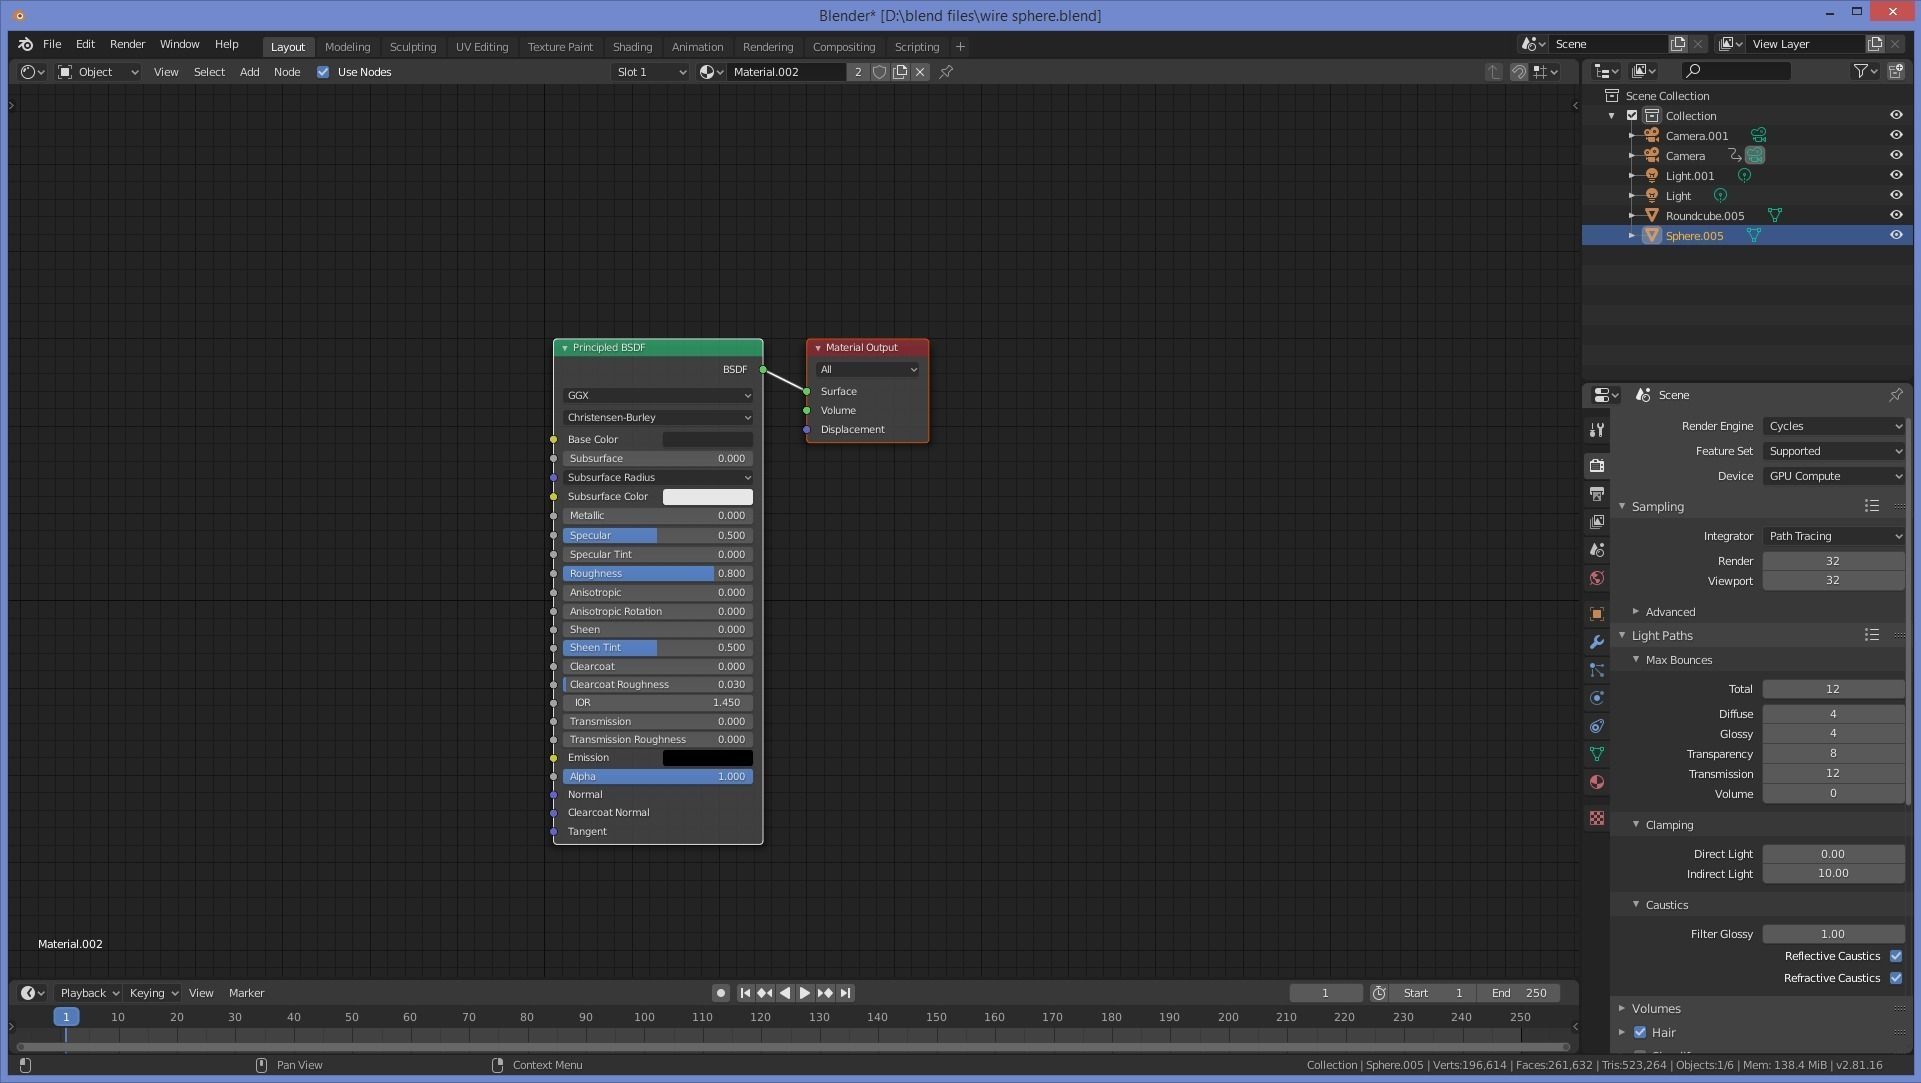
Task: Hide Roundcube.005 with its eye icon
Action: tap(1896, 215)
